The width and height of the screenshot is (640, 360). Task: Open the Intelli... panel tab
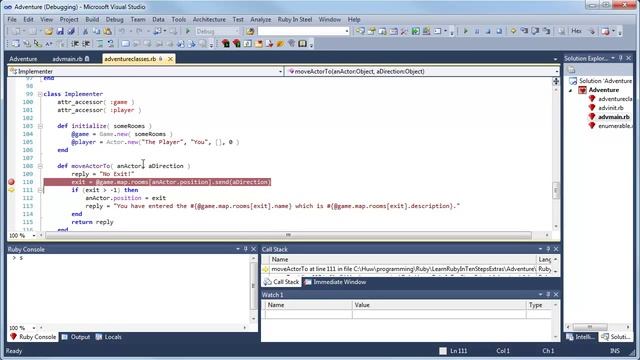581,337
